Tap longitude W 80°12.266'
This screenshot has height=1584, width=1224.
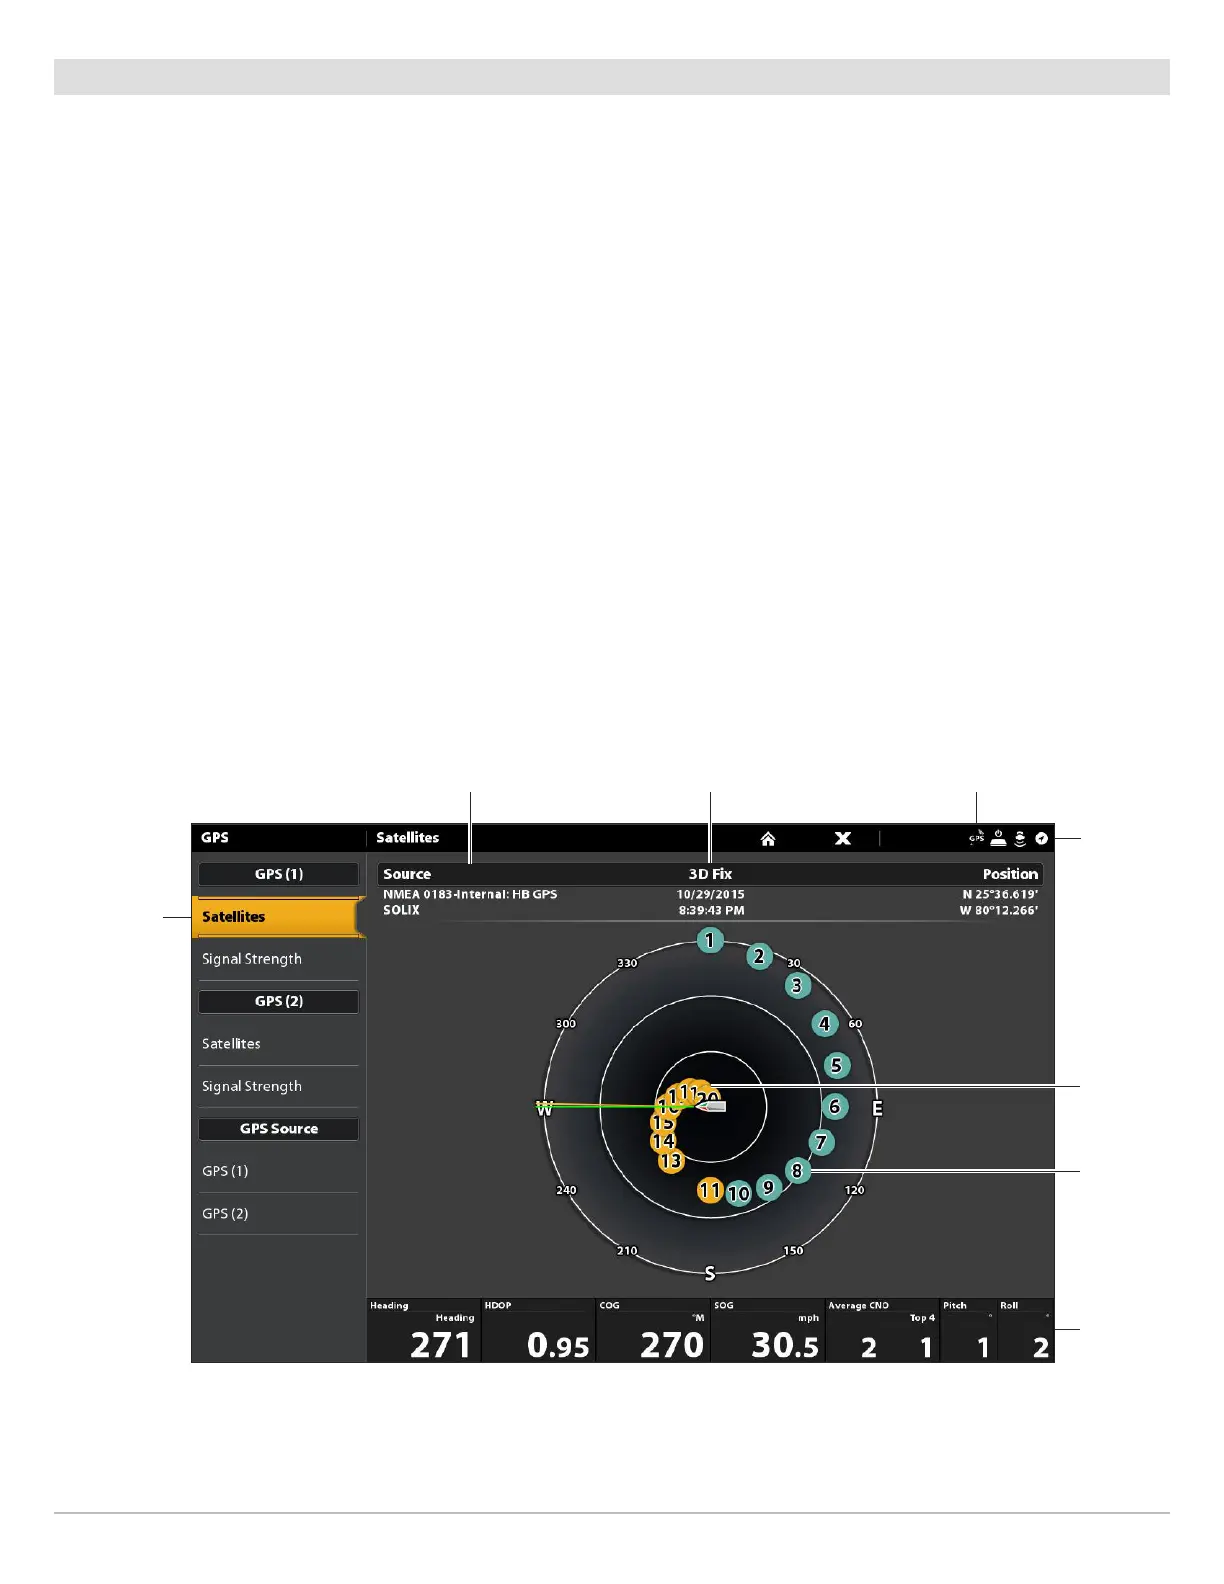[999, 911]
